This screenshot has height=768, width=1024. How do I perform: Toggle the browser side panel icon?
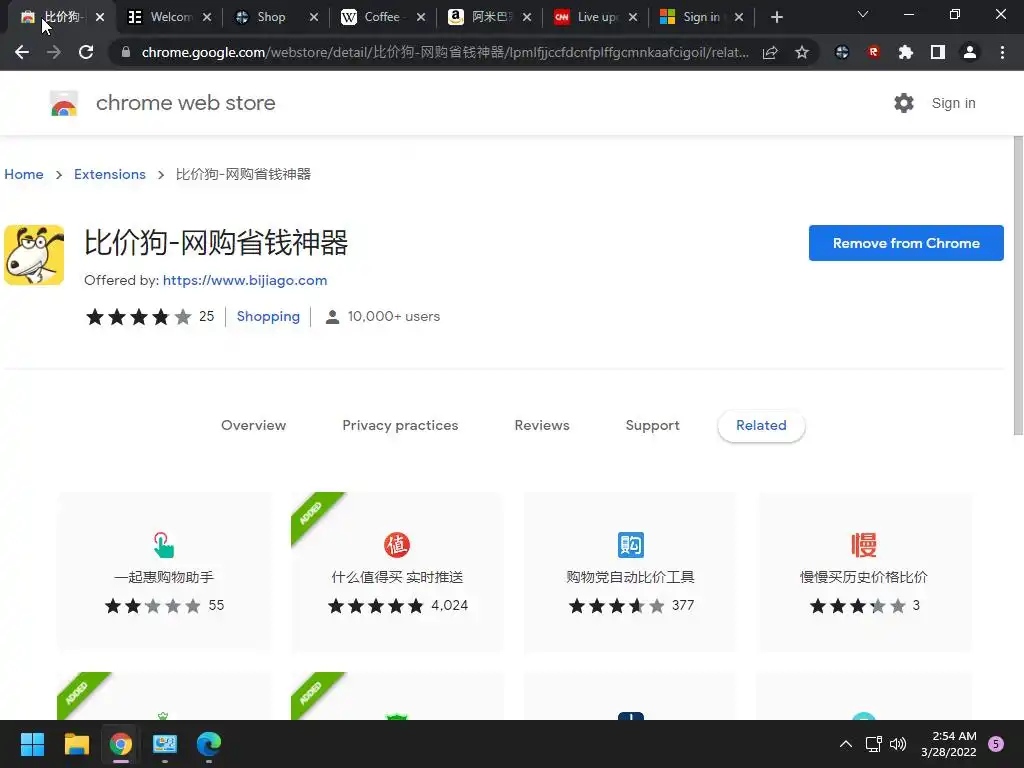point(938,52)
